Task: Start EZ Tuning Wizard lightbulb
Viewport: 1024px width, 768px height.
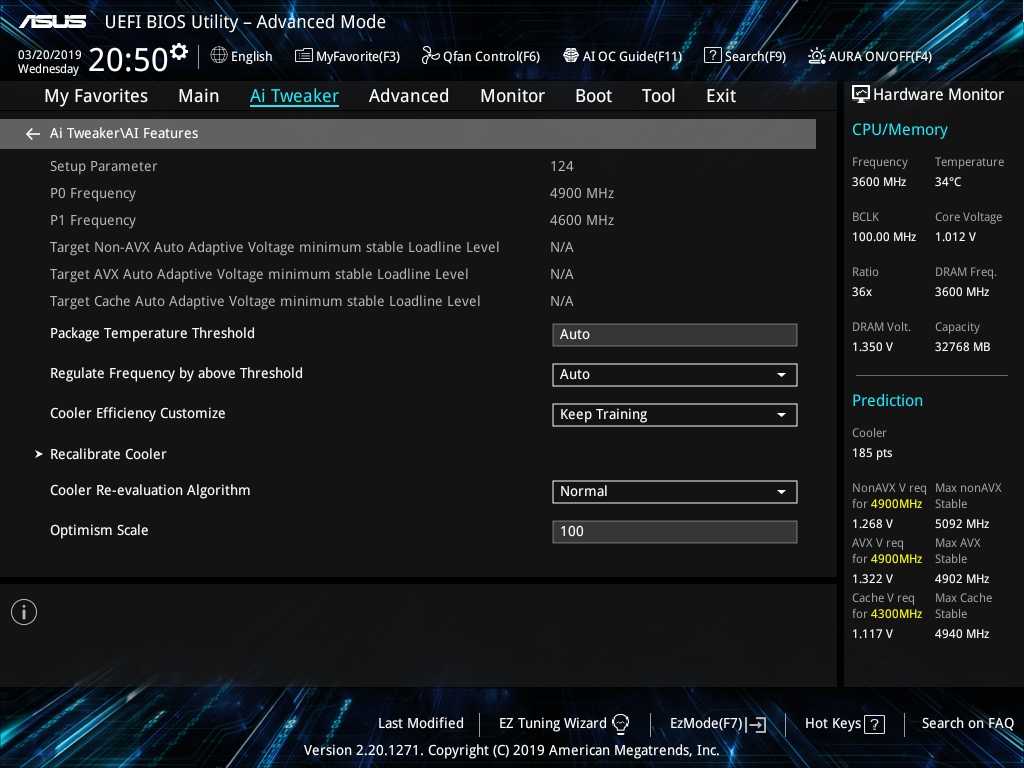Action: coord(620,724)
